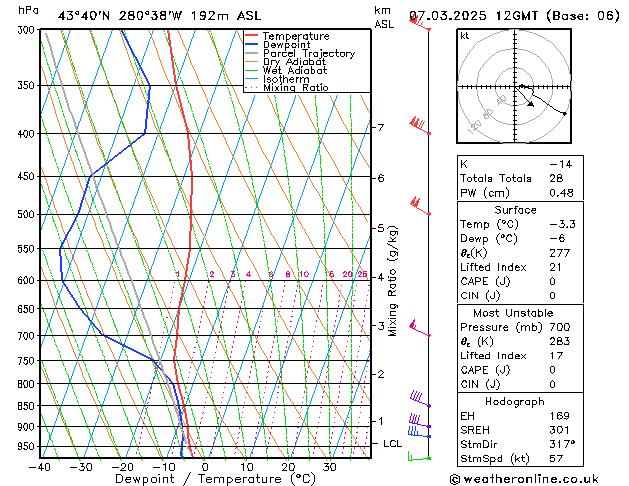This screenshot has height=486, width=629.
Task: Click the LCL marker label
Action: click(x=392, y=443)
